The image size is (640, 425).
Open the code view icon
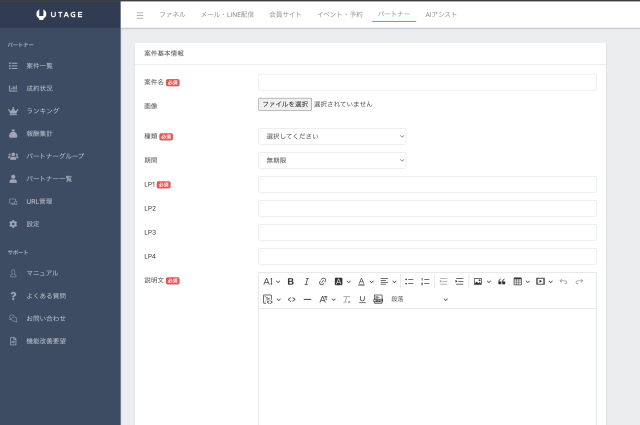coord(291,299)
